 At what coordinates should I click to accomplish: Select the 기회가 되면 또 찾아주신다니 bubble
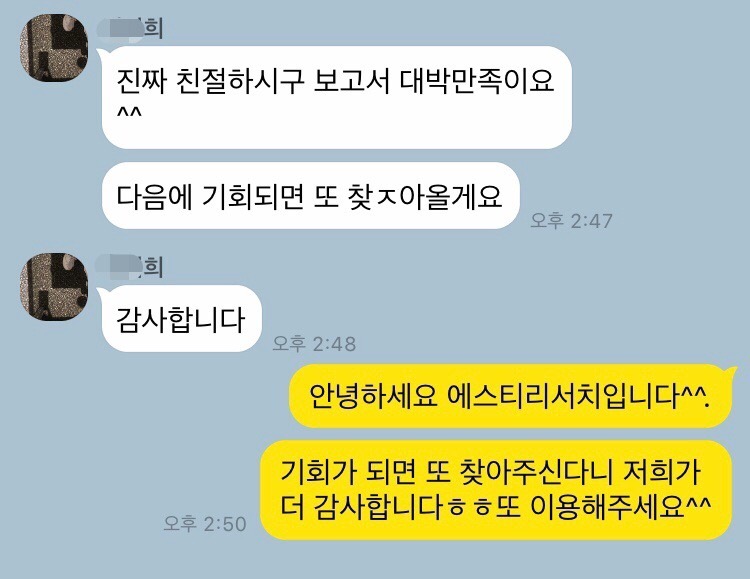pos(496,490)
